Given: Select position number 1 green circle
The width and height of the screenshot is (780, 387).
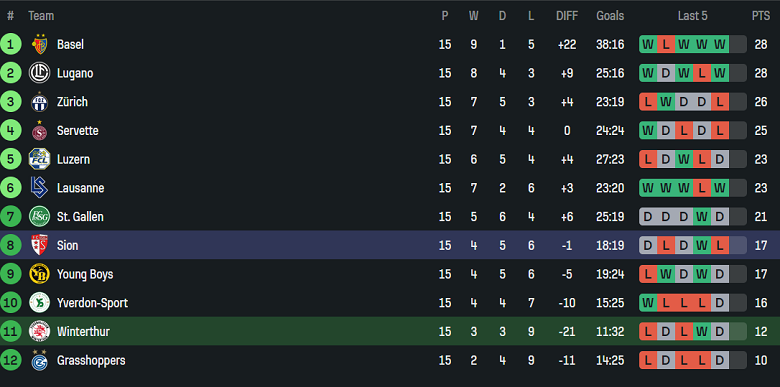Looking at the screenshot, I should pyautogui.click(x=10, y=45).
